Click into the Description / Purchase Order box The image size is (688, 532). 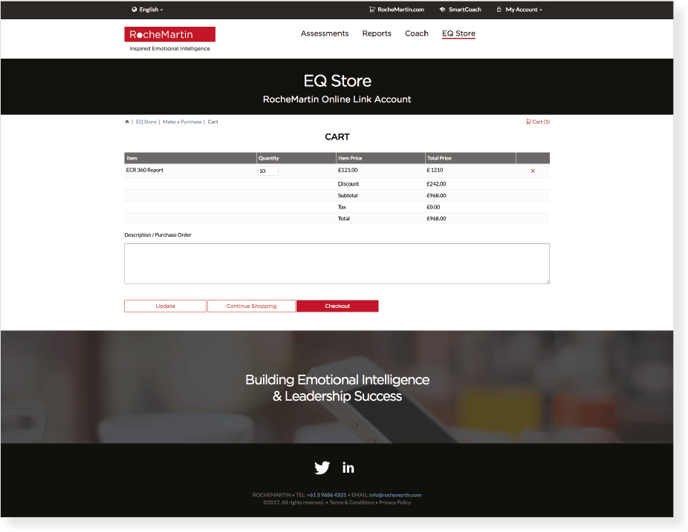(x=337, y=263)
